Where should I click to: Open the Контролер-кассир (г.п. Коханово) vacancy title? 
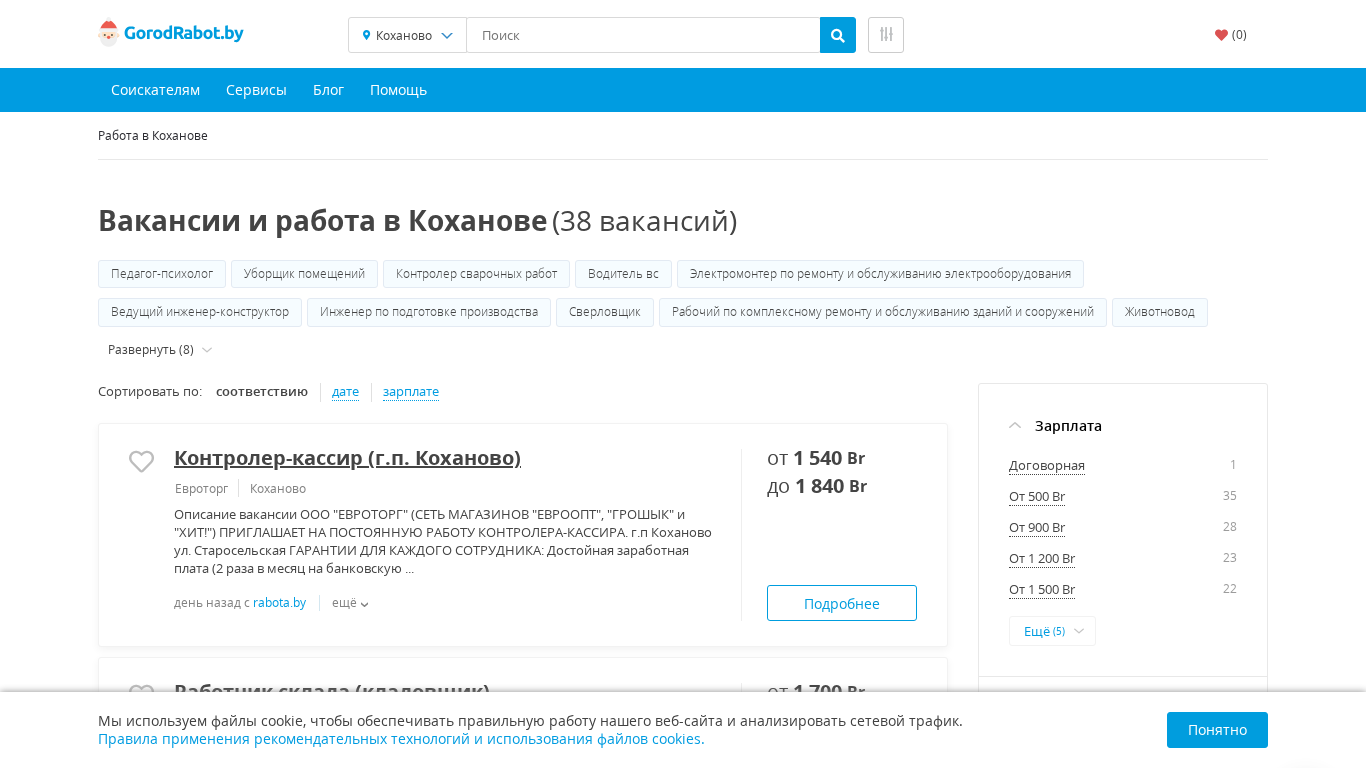pos(347,458)
